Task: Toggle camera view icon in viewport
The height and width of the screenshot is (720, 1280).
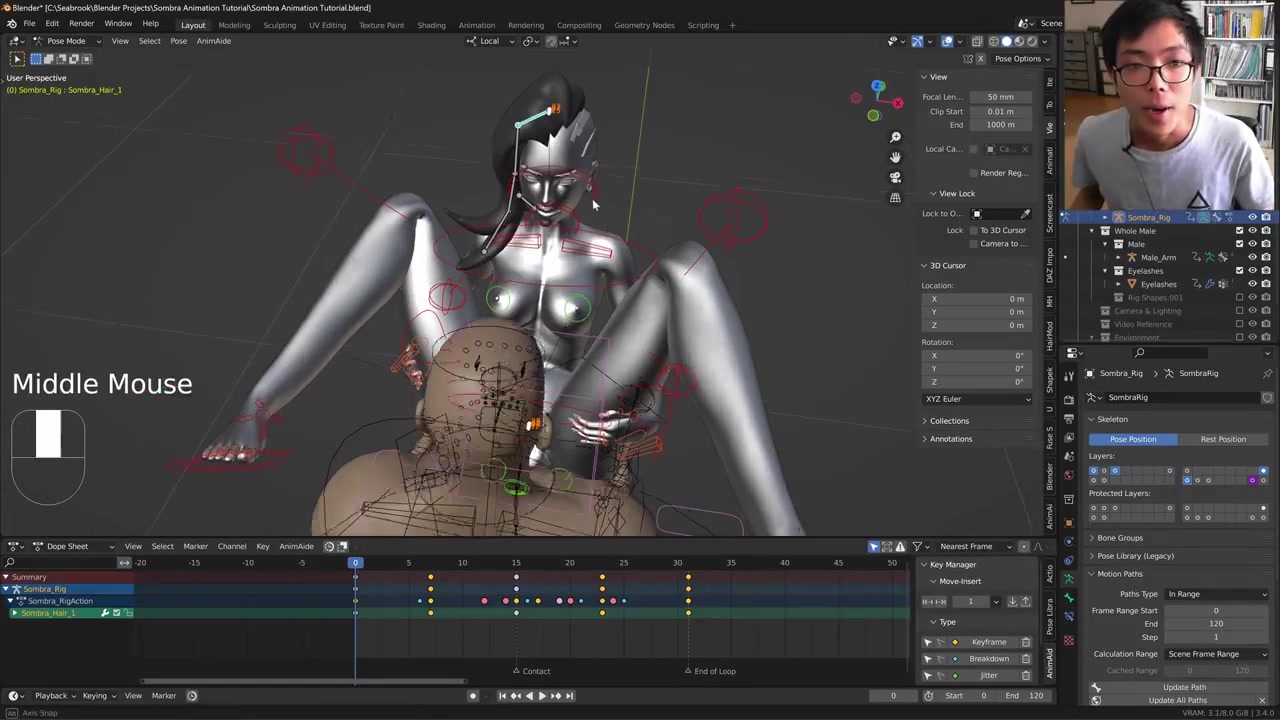Action: (895, 177)
